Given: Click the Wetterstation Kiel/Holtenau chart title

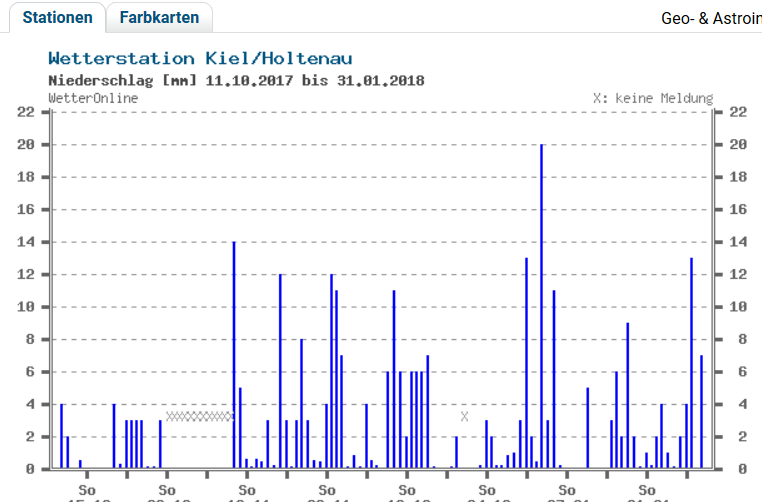Looking at the screenshot, I should (200, 59).
